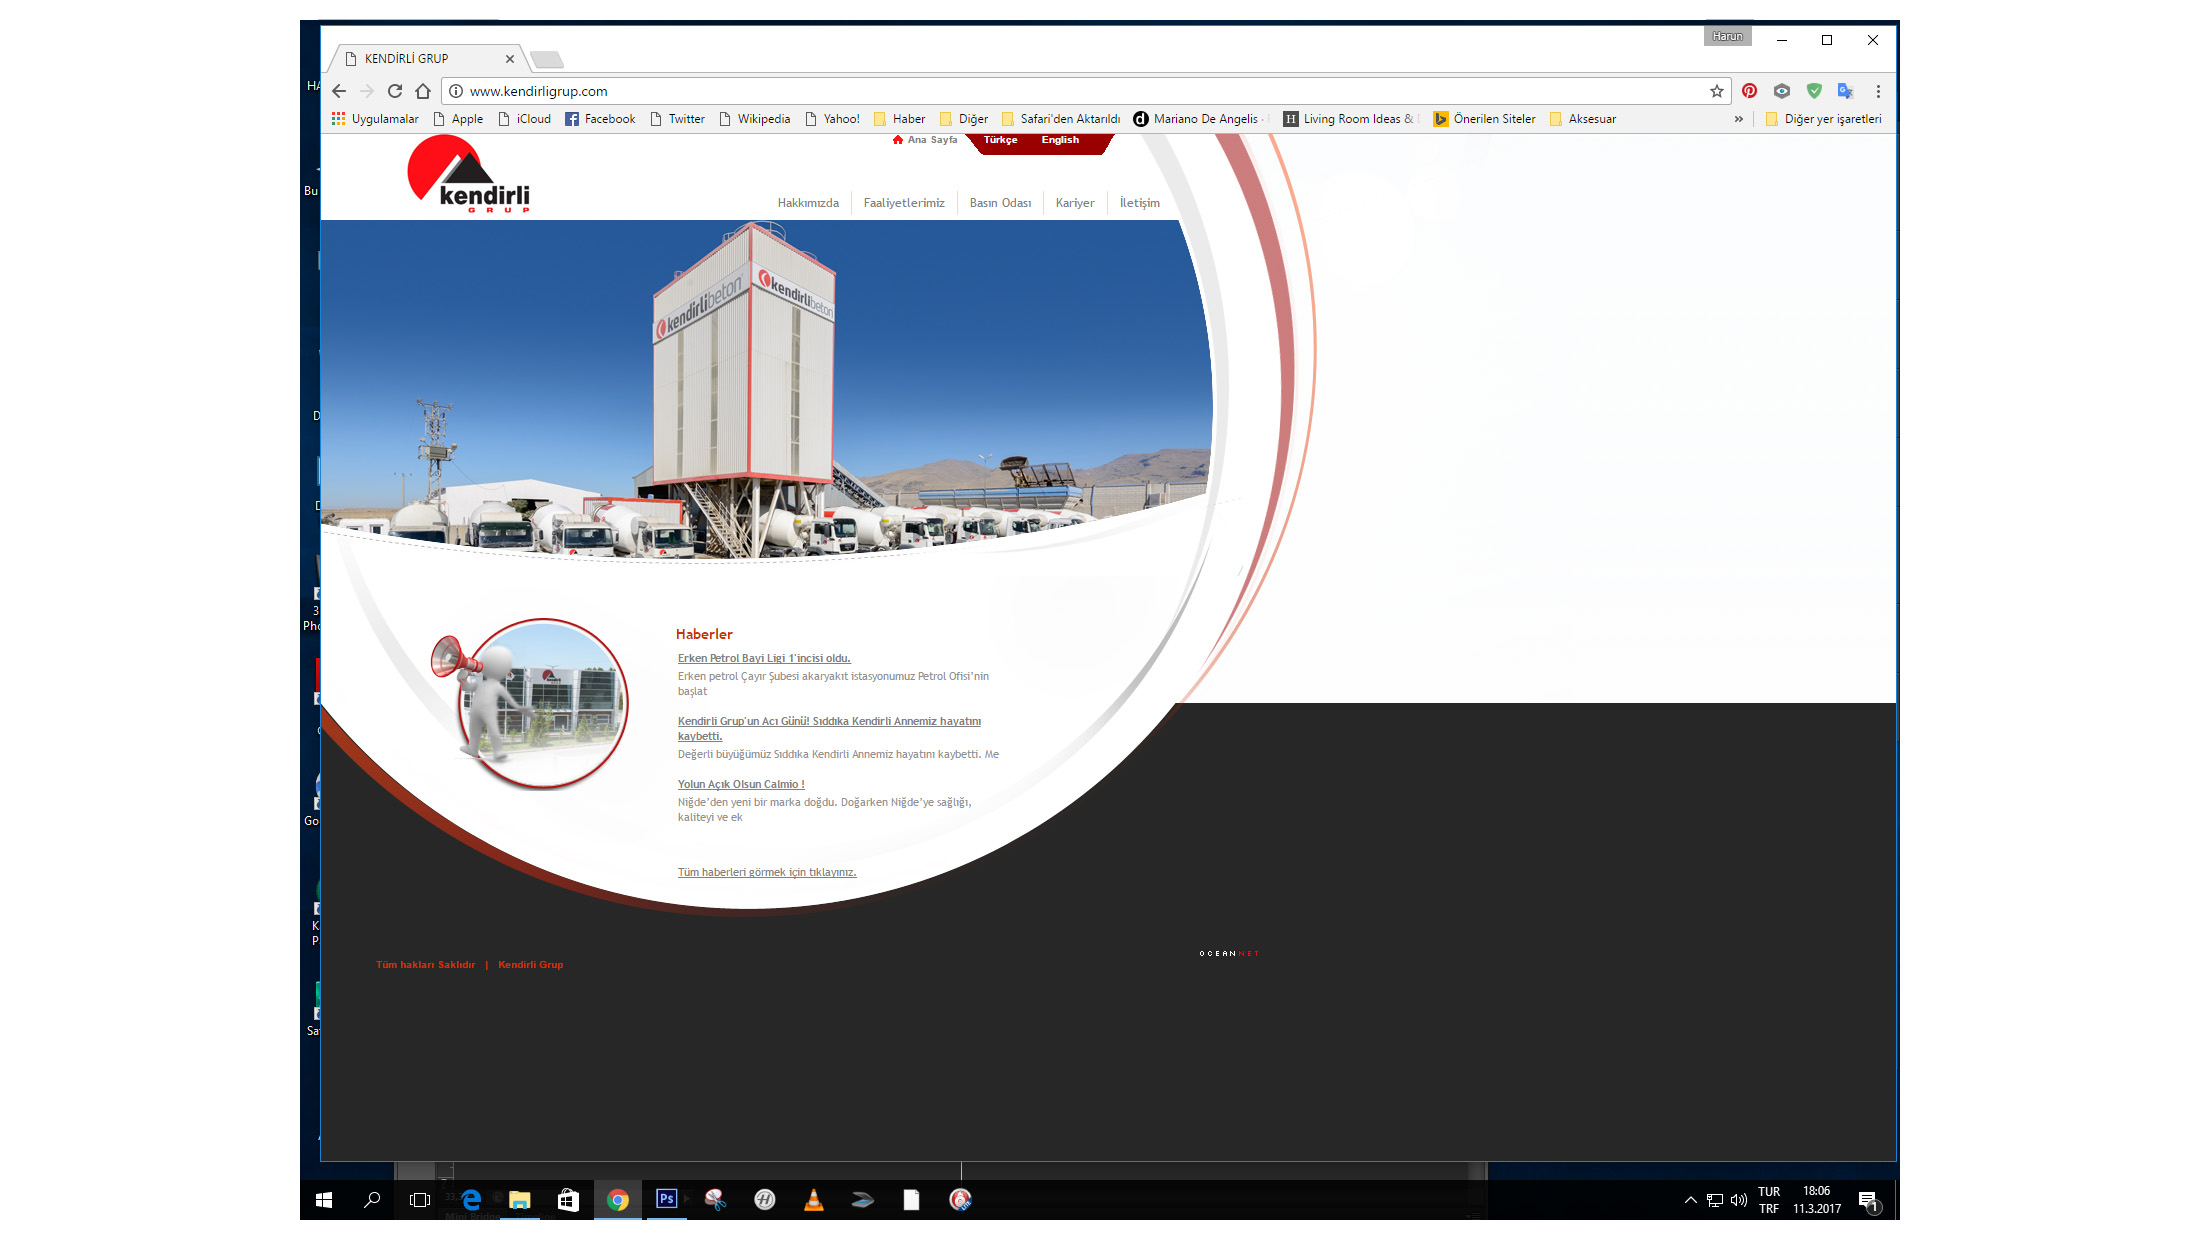2200x1238 pixels.
Task: Open the Basın Odası menu
Action: [1000, 203]
